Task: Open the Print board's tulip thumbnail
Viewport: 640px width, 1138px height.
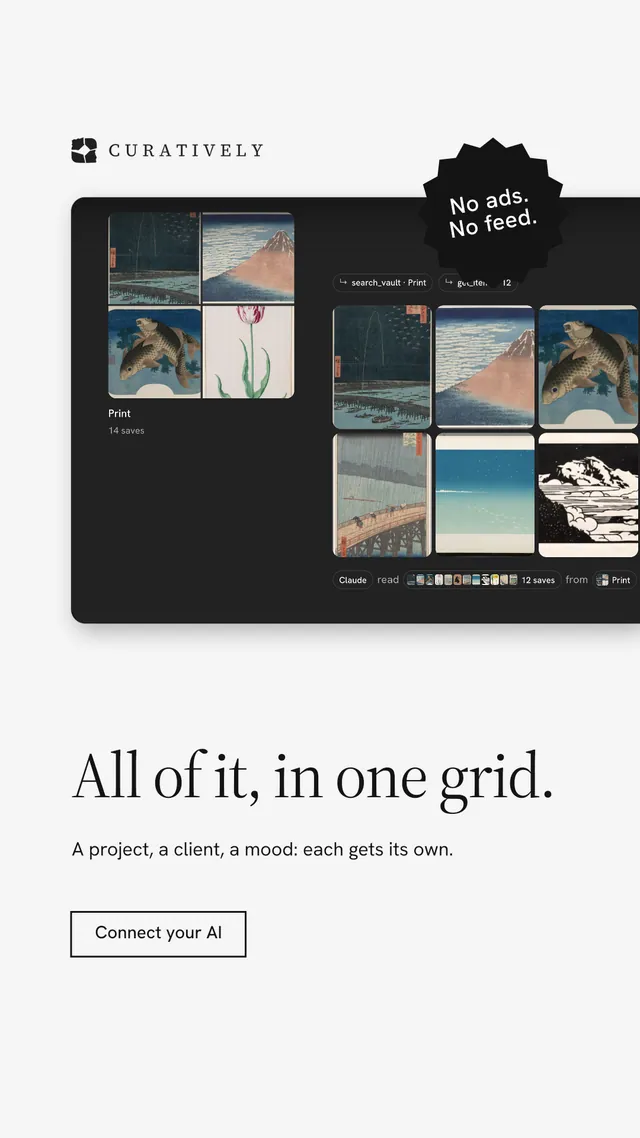Action: click(x=248, y=352)
